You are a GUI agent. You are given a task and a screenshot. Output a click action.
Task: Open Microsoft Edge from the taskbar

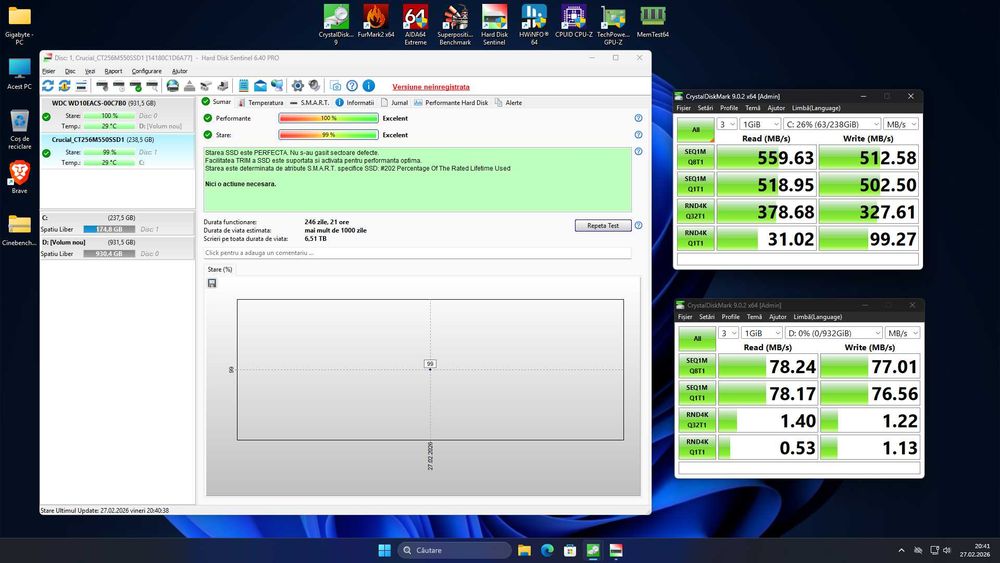[547, 550]
